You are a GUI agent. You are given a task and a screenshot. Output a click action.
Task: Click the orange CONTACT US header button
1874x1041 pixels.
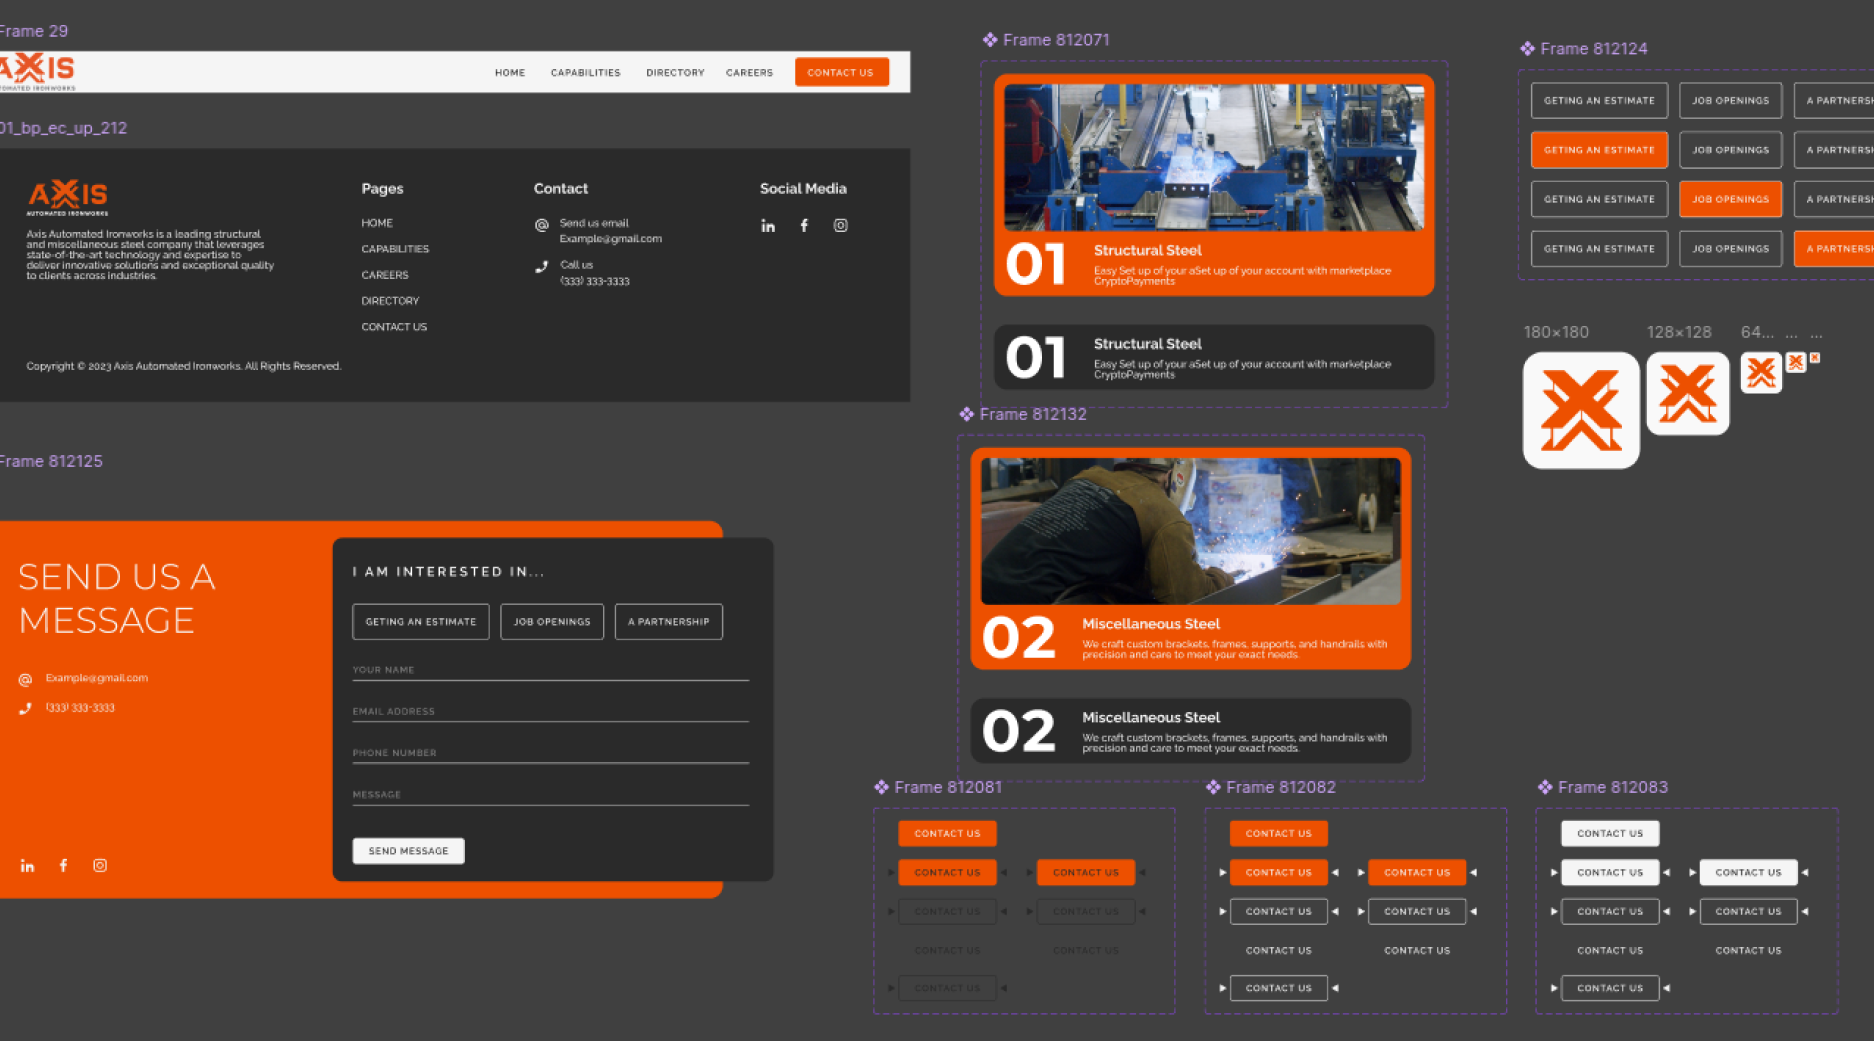tap(841, 72)
